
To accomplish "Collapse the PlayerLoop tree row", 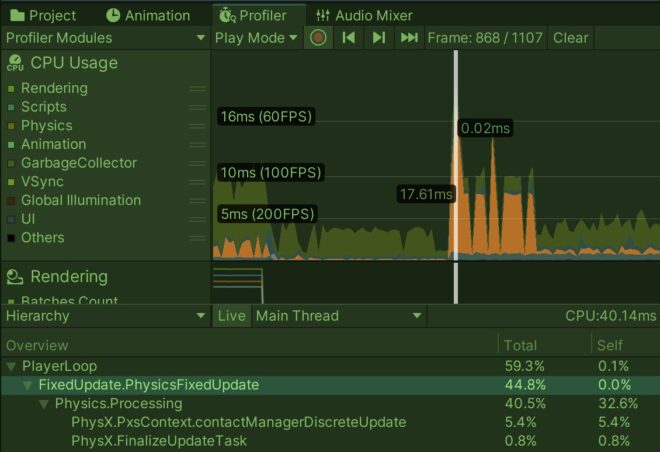I will tap(11, 367).
